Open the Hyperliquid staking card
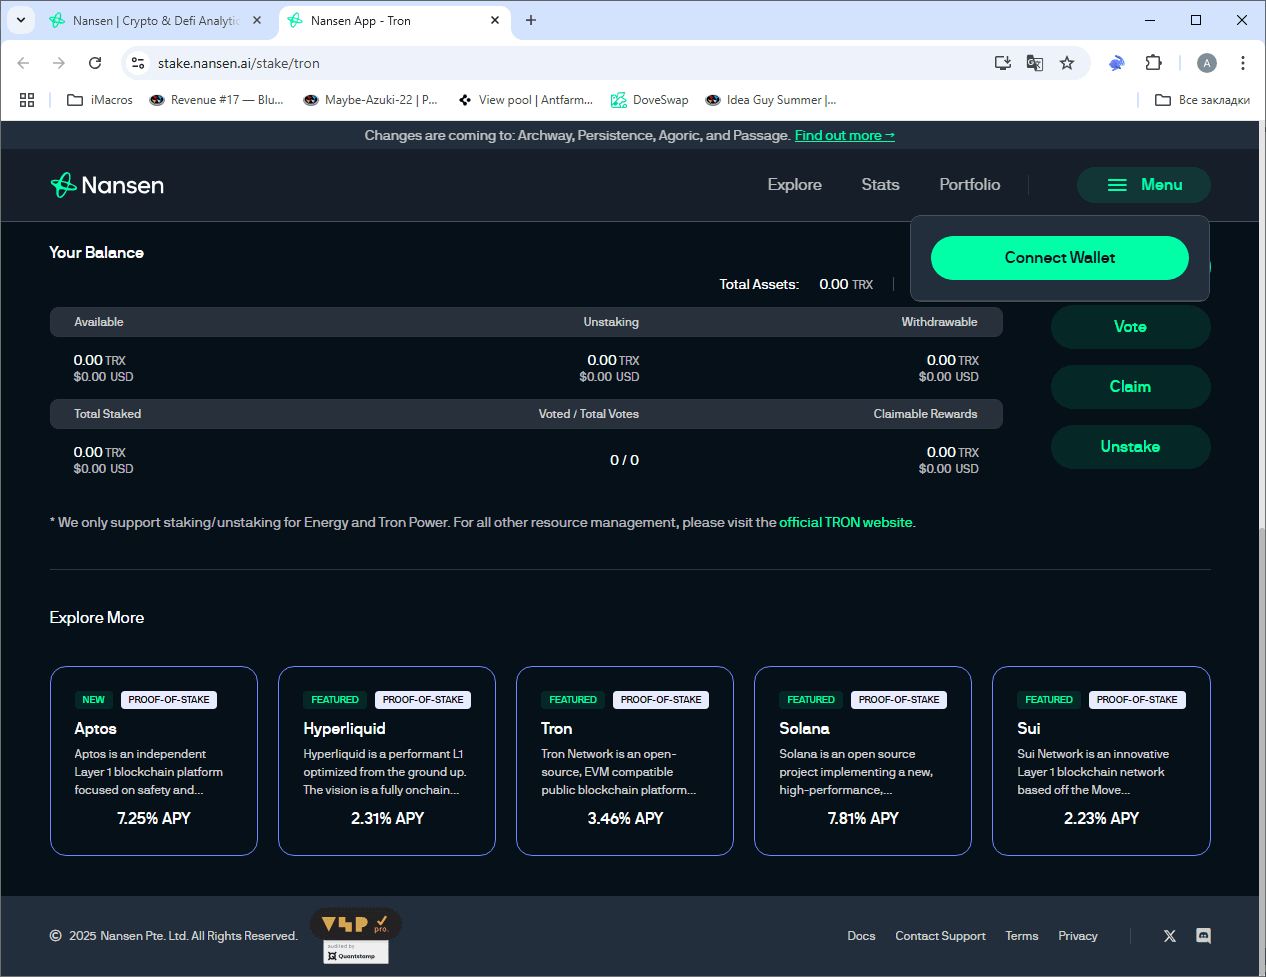The width and height of the screenshot is (1266, 977). pyautogui.click(x=387, y=761)
